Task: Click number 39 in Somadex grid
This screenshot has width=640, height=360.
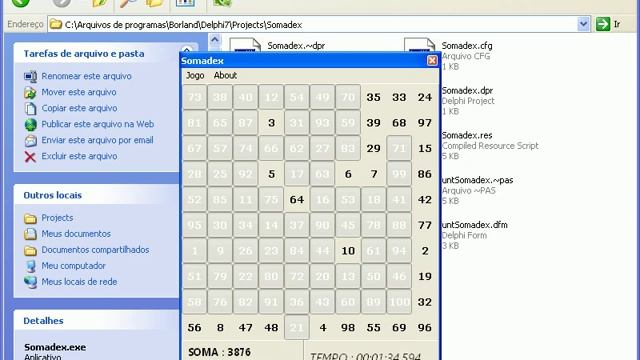Action: click(373, 123)
